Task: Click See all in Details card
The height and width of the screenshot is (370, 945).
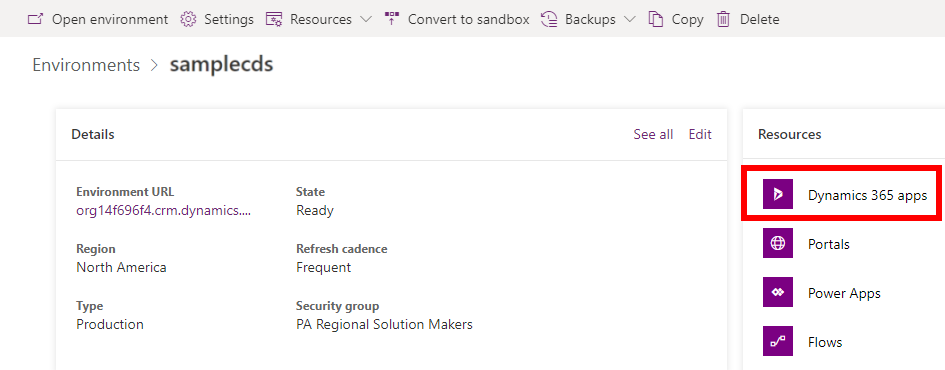Action: pos(653,134)
